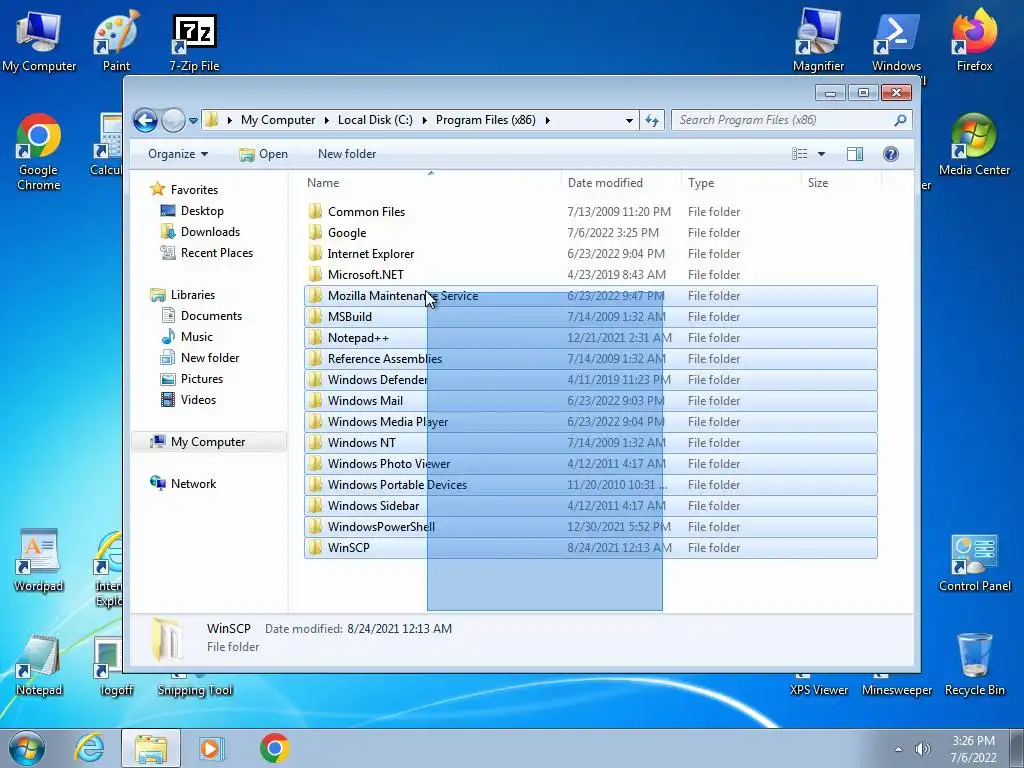Refresh the Program Files (x86) folder view
The height and width of the screenshot is (768, 1024).
[x=652, y=120]
